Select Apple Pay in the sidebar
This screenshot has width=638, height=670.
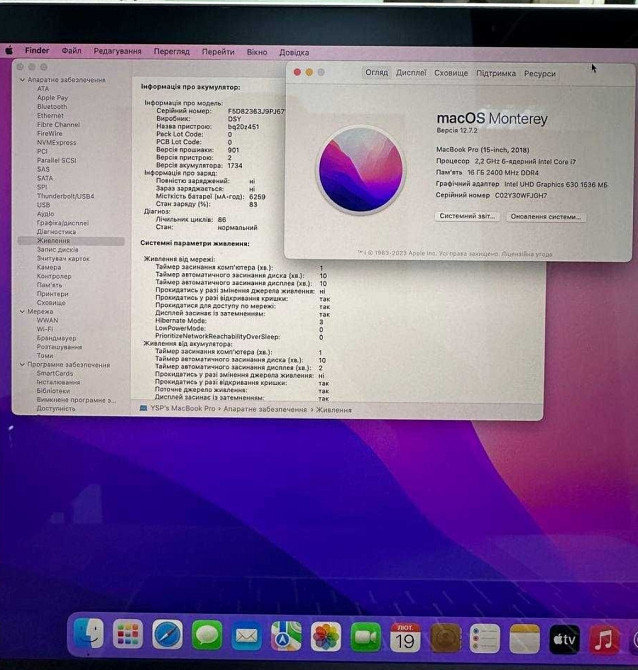pyautogui.click(x=52, y=97)
